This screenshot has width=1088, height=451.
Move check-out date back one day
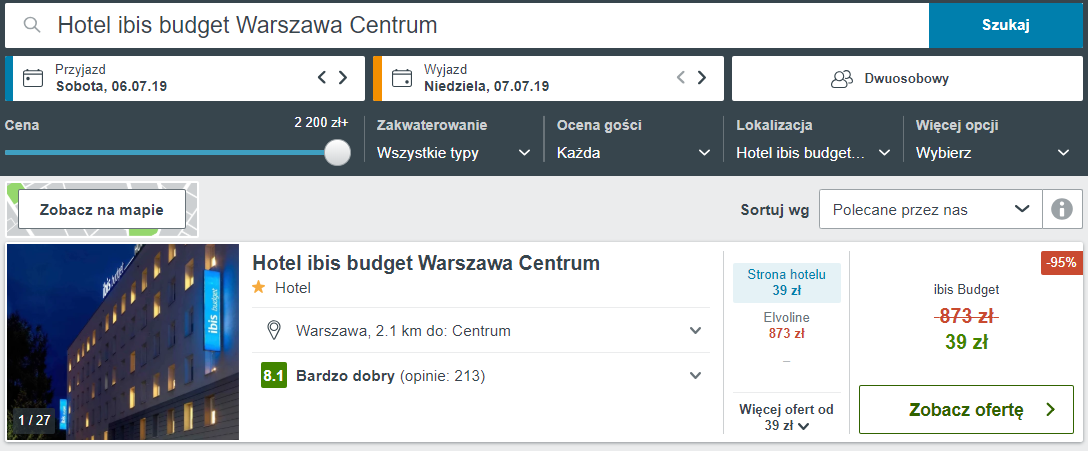point(681,78)
